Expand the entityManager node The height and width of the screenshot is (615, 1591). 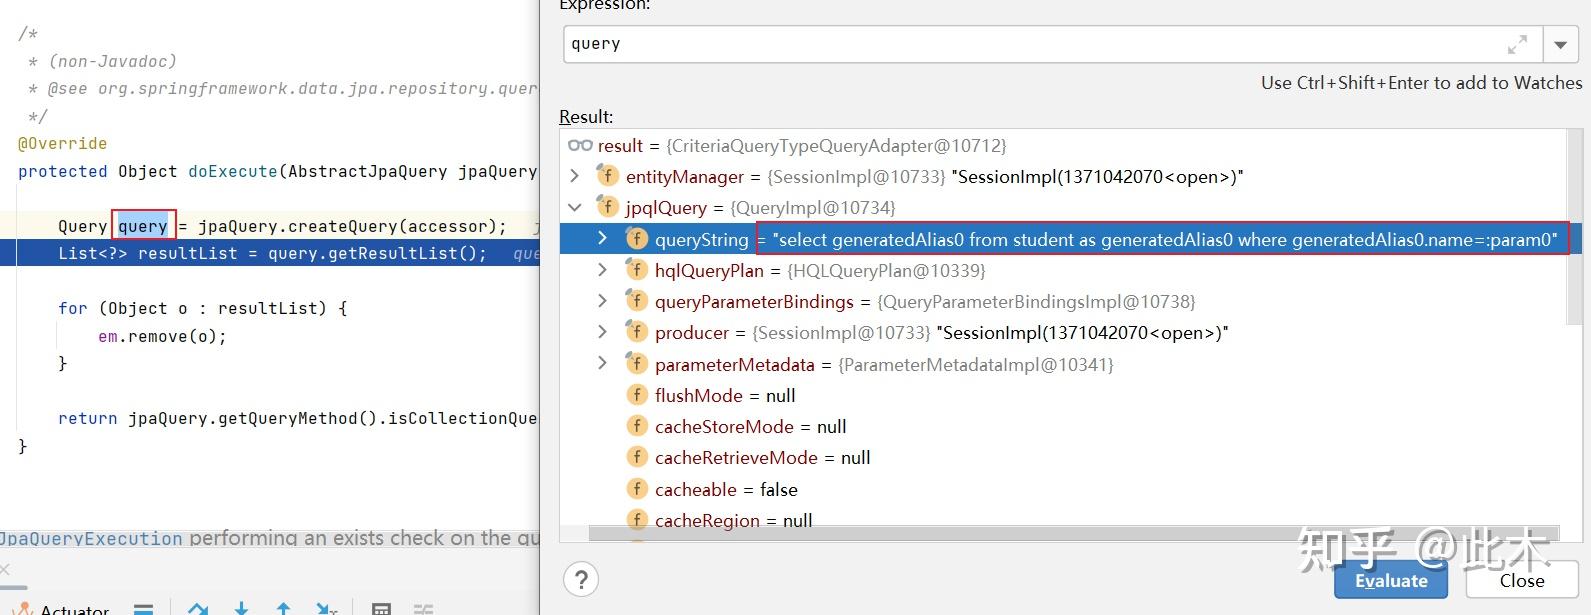(574, 176)
